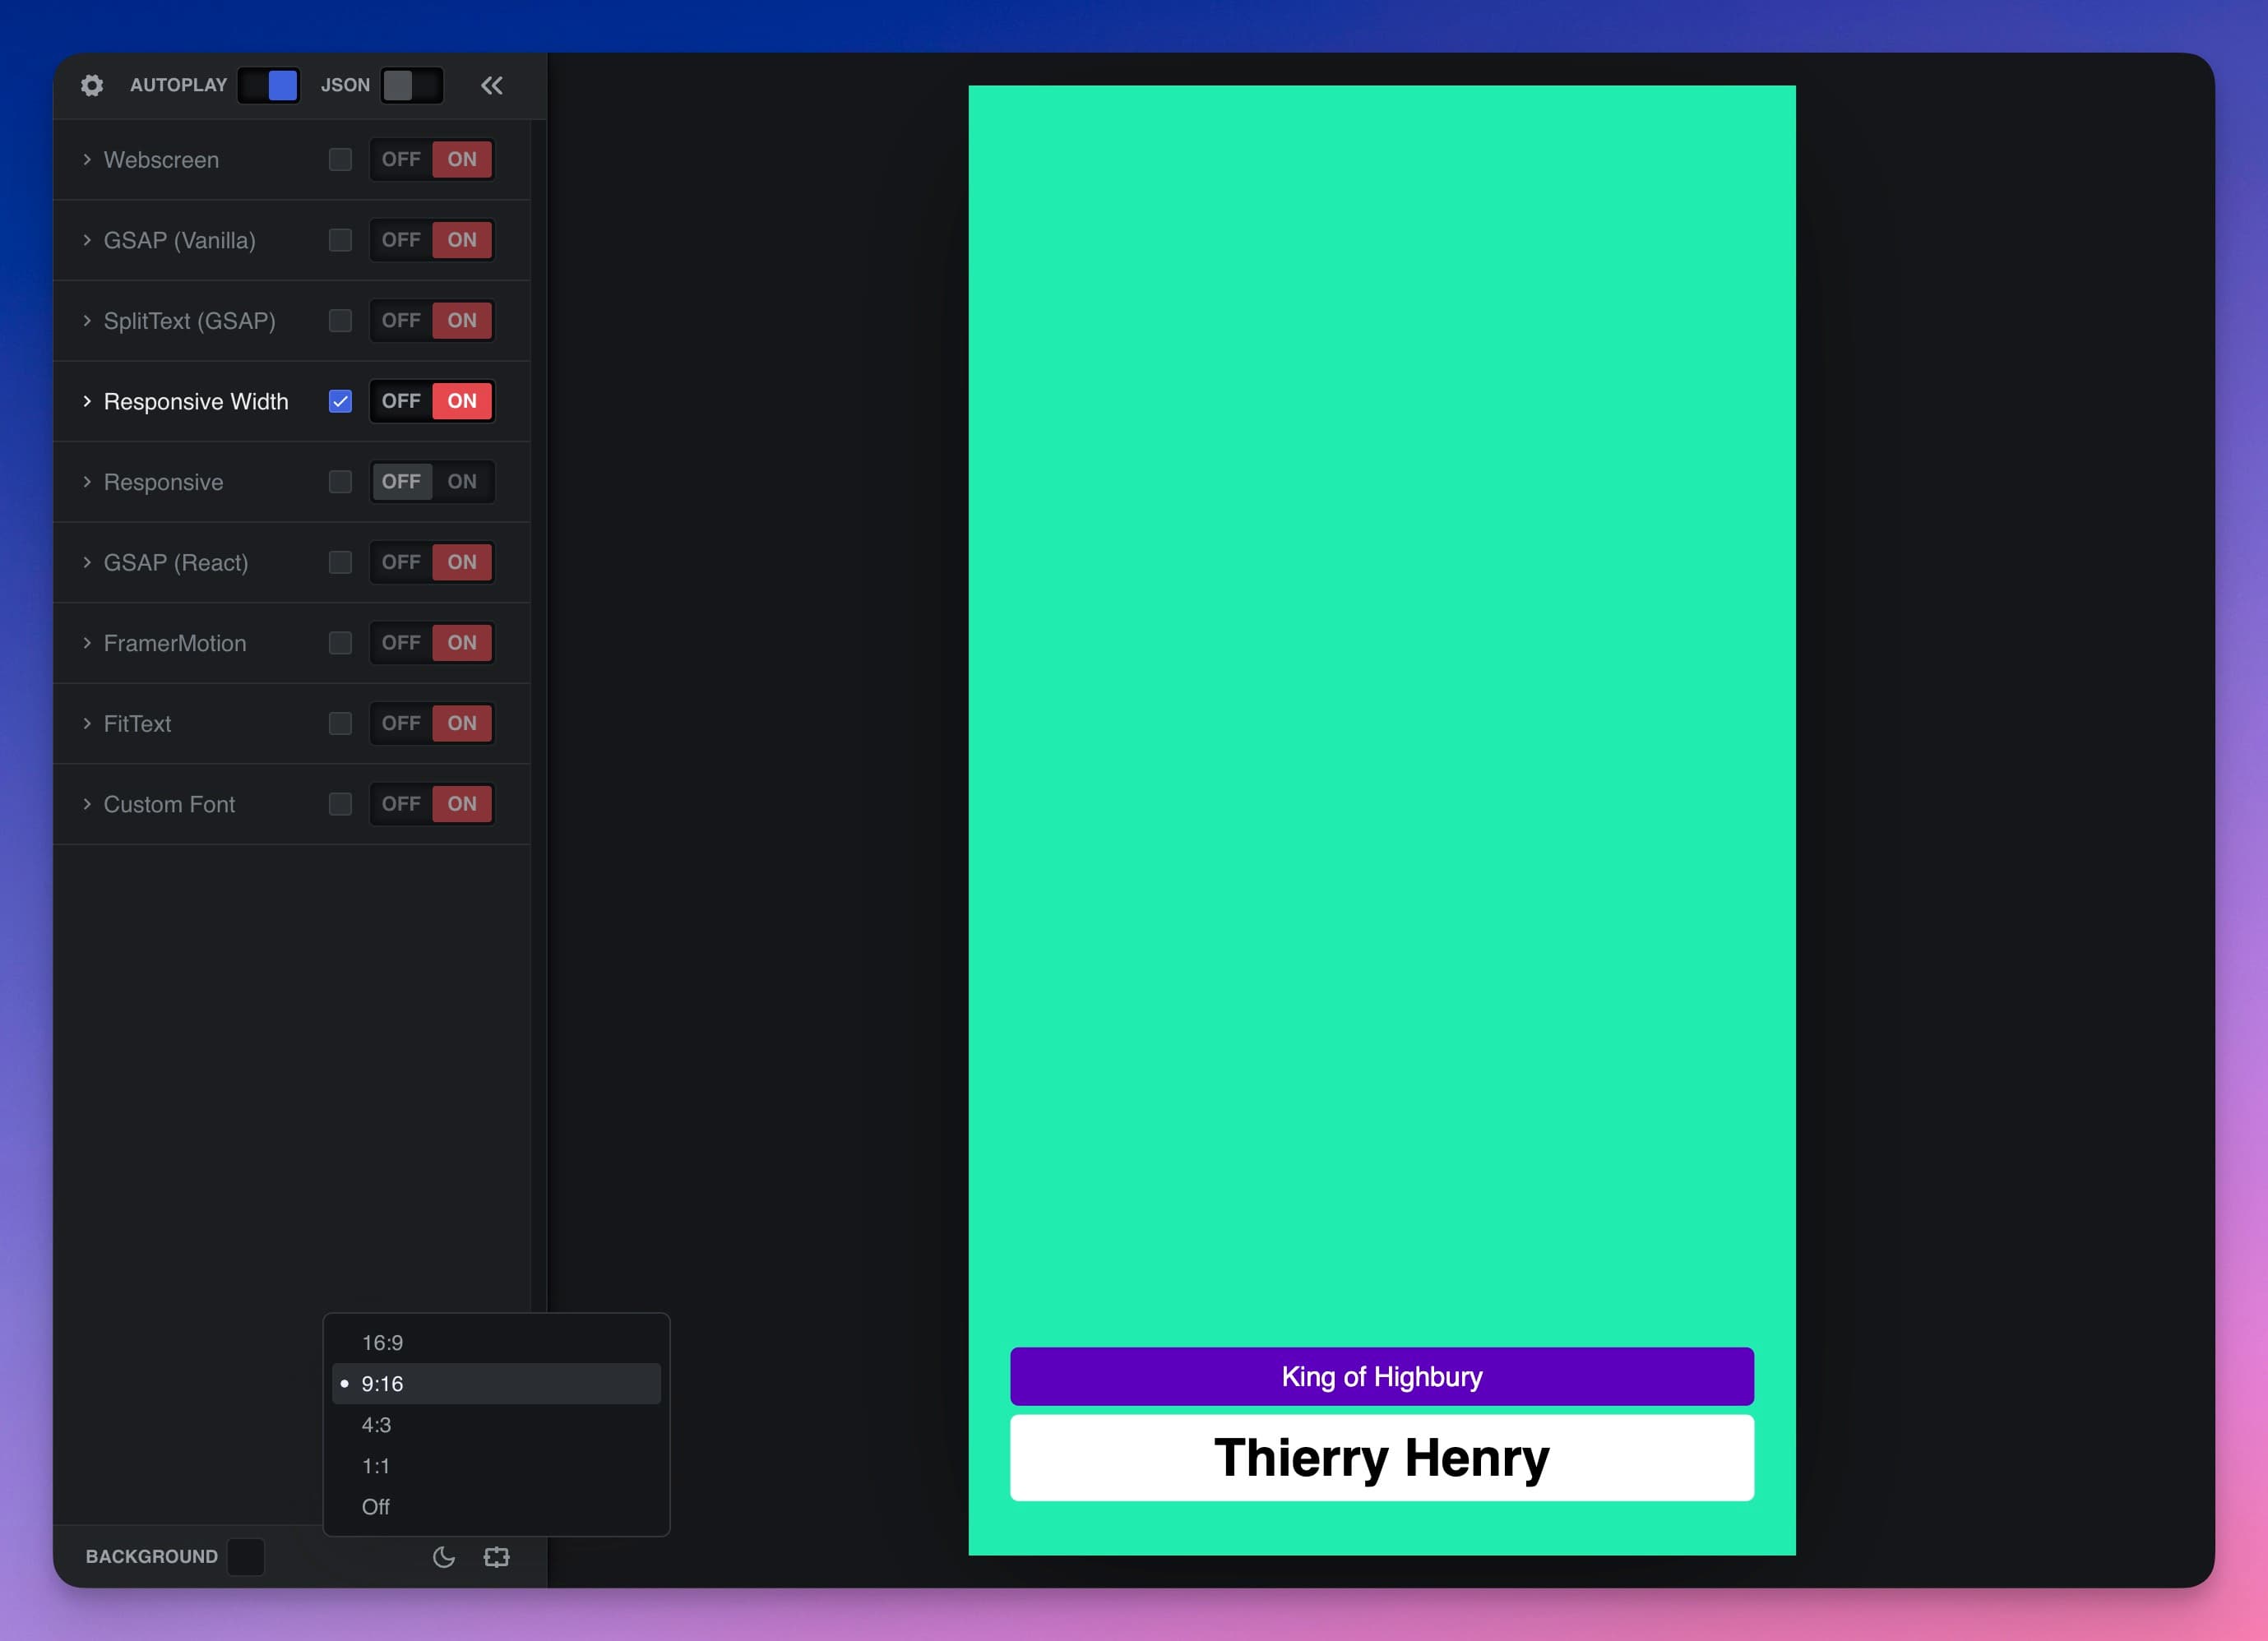Image resolution: width=2268 pixels, height=1641 pixels.
Task: Select Off in aspect ratio menu
Action: pos(496,1507)
